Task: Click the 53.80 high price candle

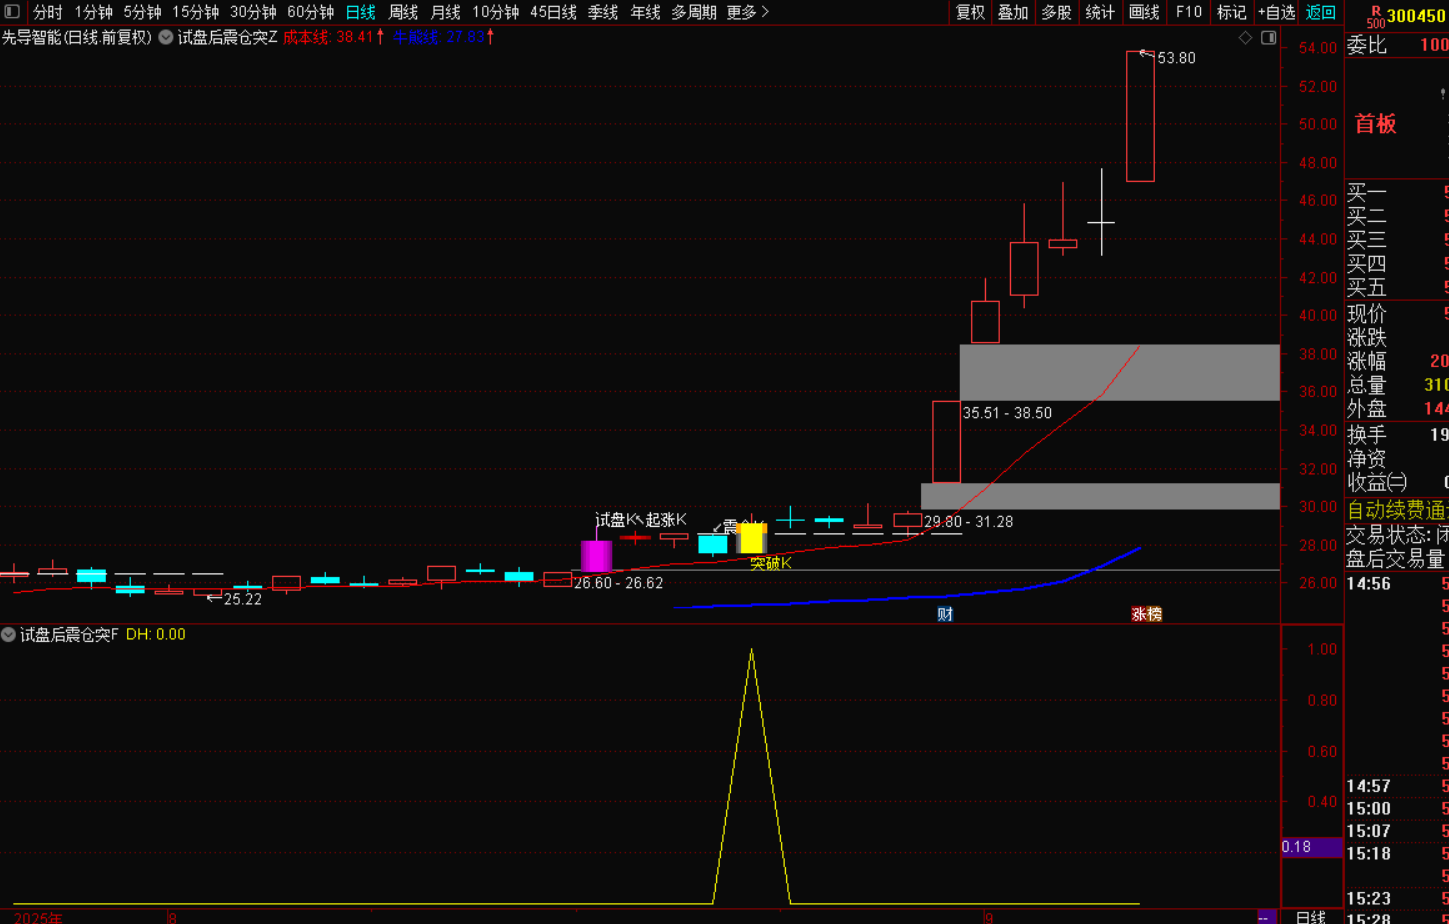Action: point(1140,116)
